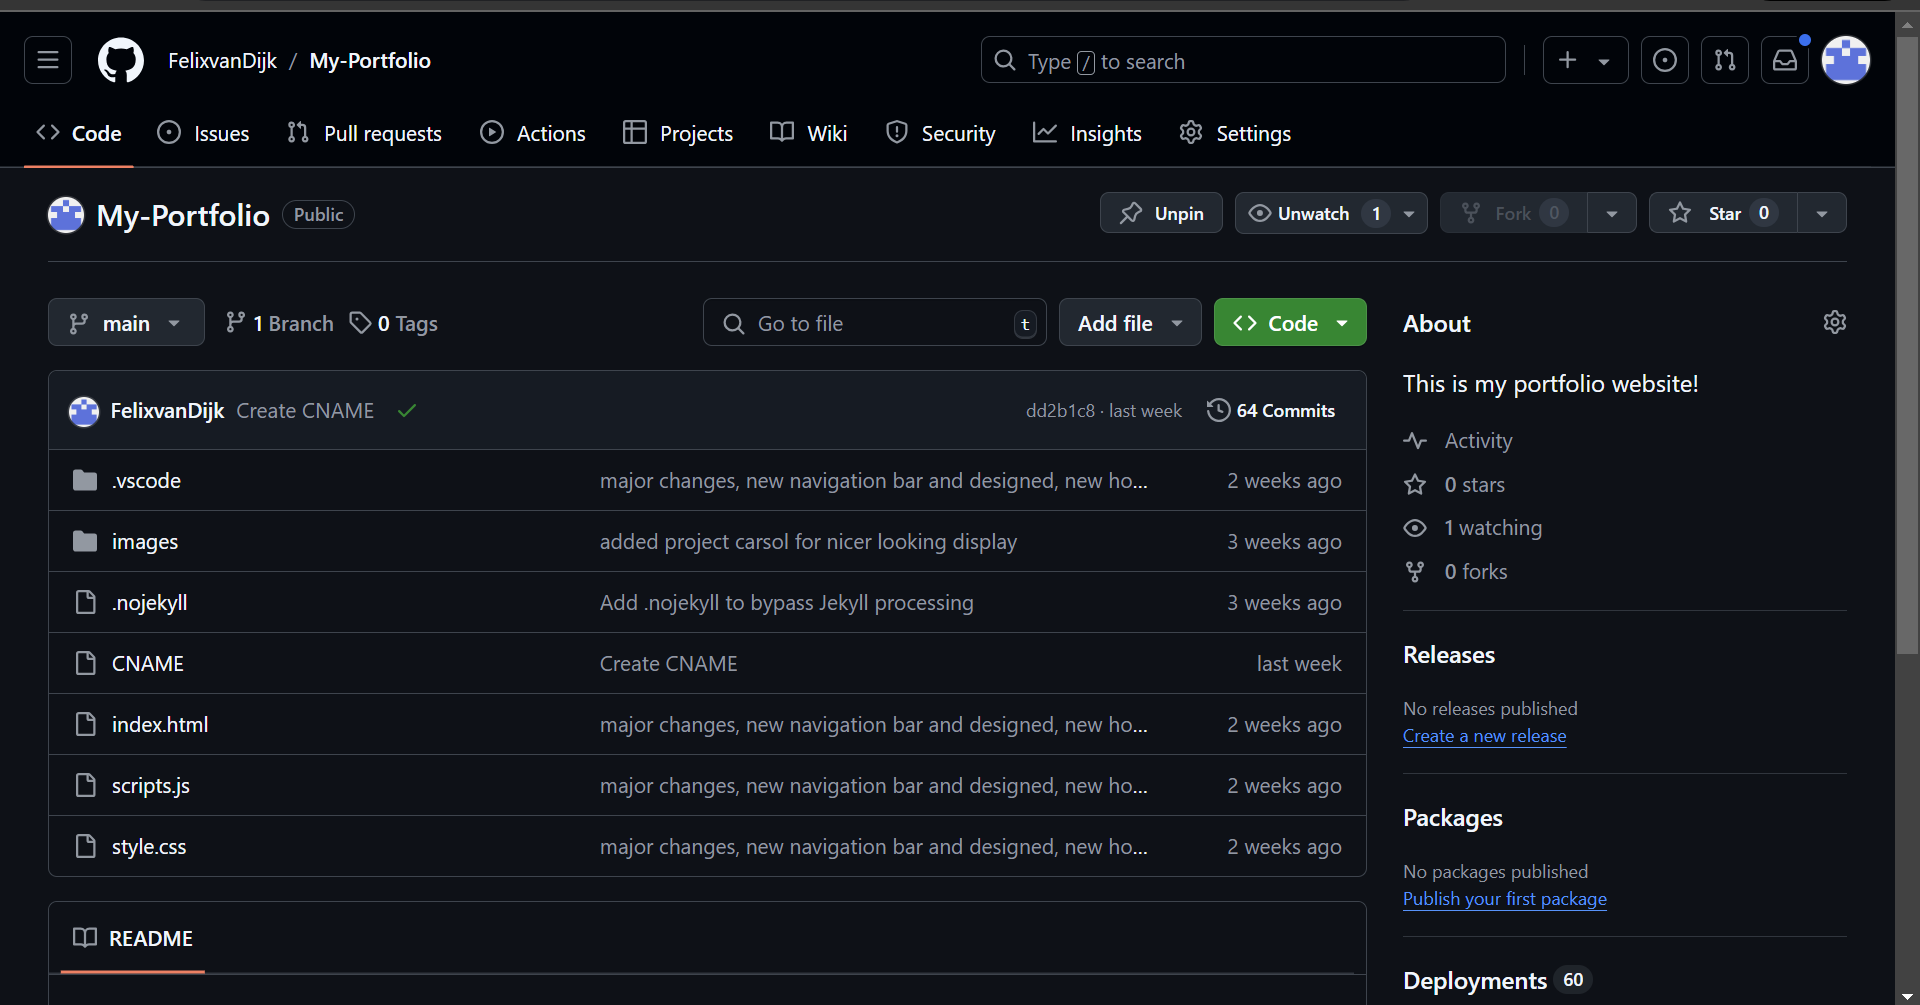1920x1005 pixels.
Task: Click the FelixvanDijk avatar in commit row
Action: [84, 411]
